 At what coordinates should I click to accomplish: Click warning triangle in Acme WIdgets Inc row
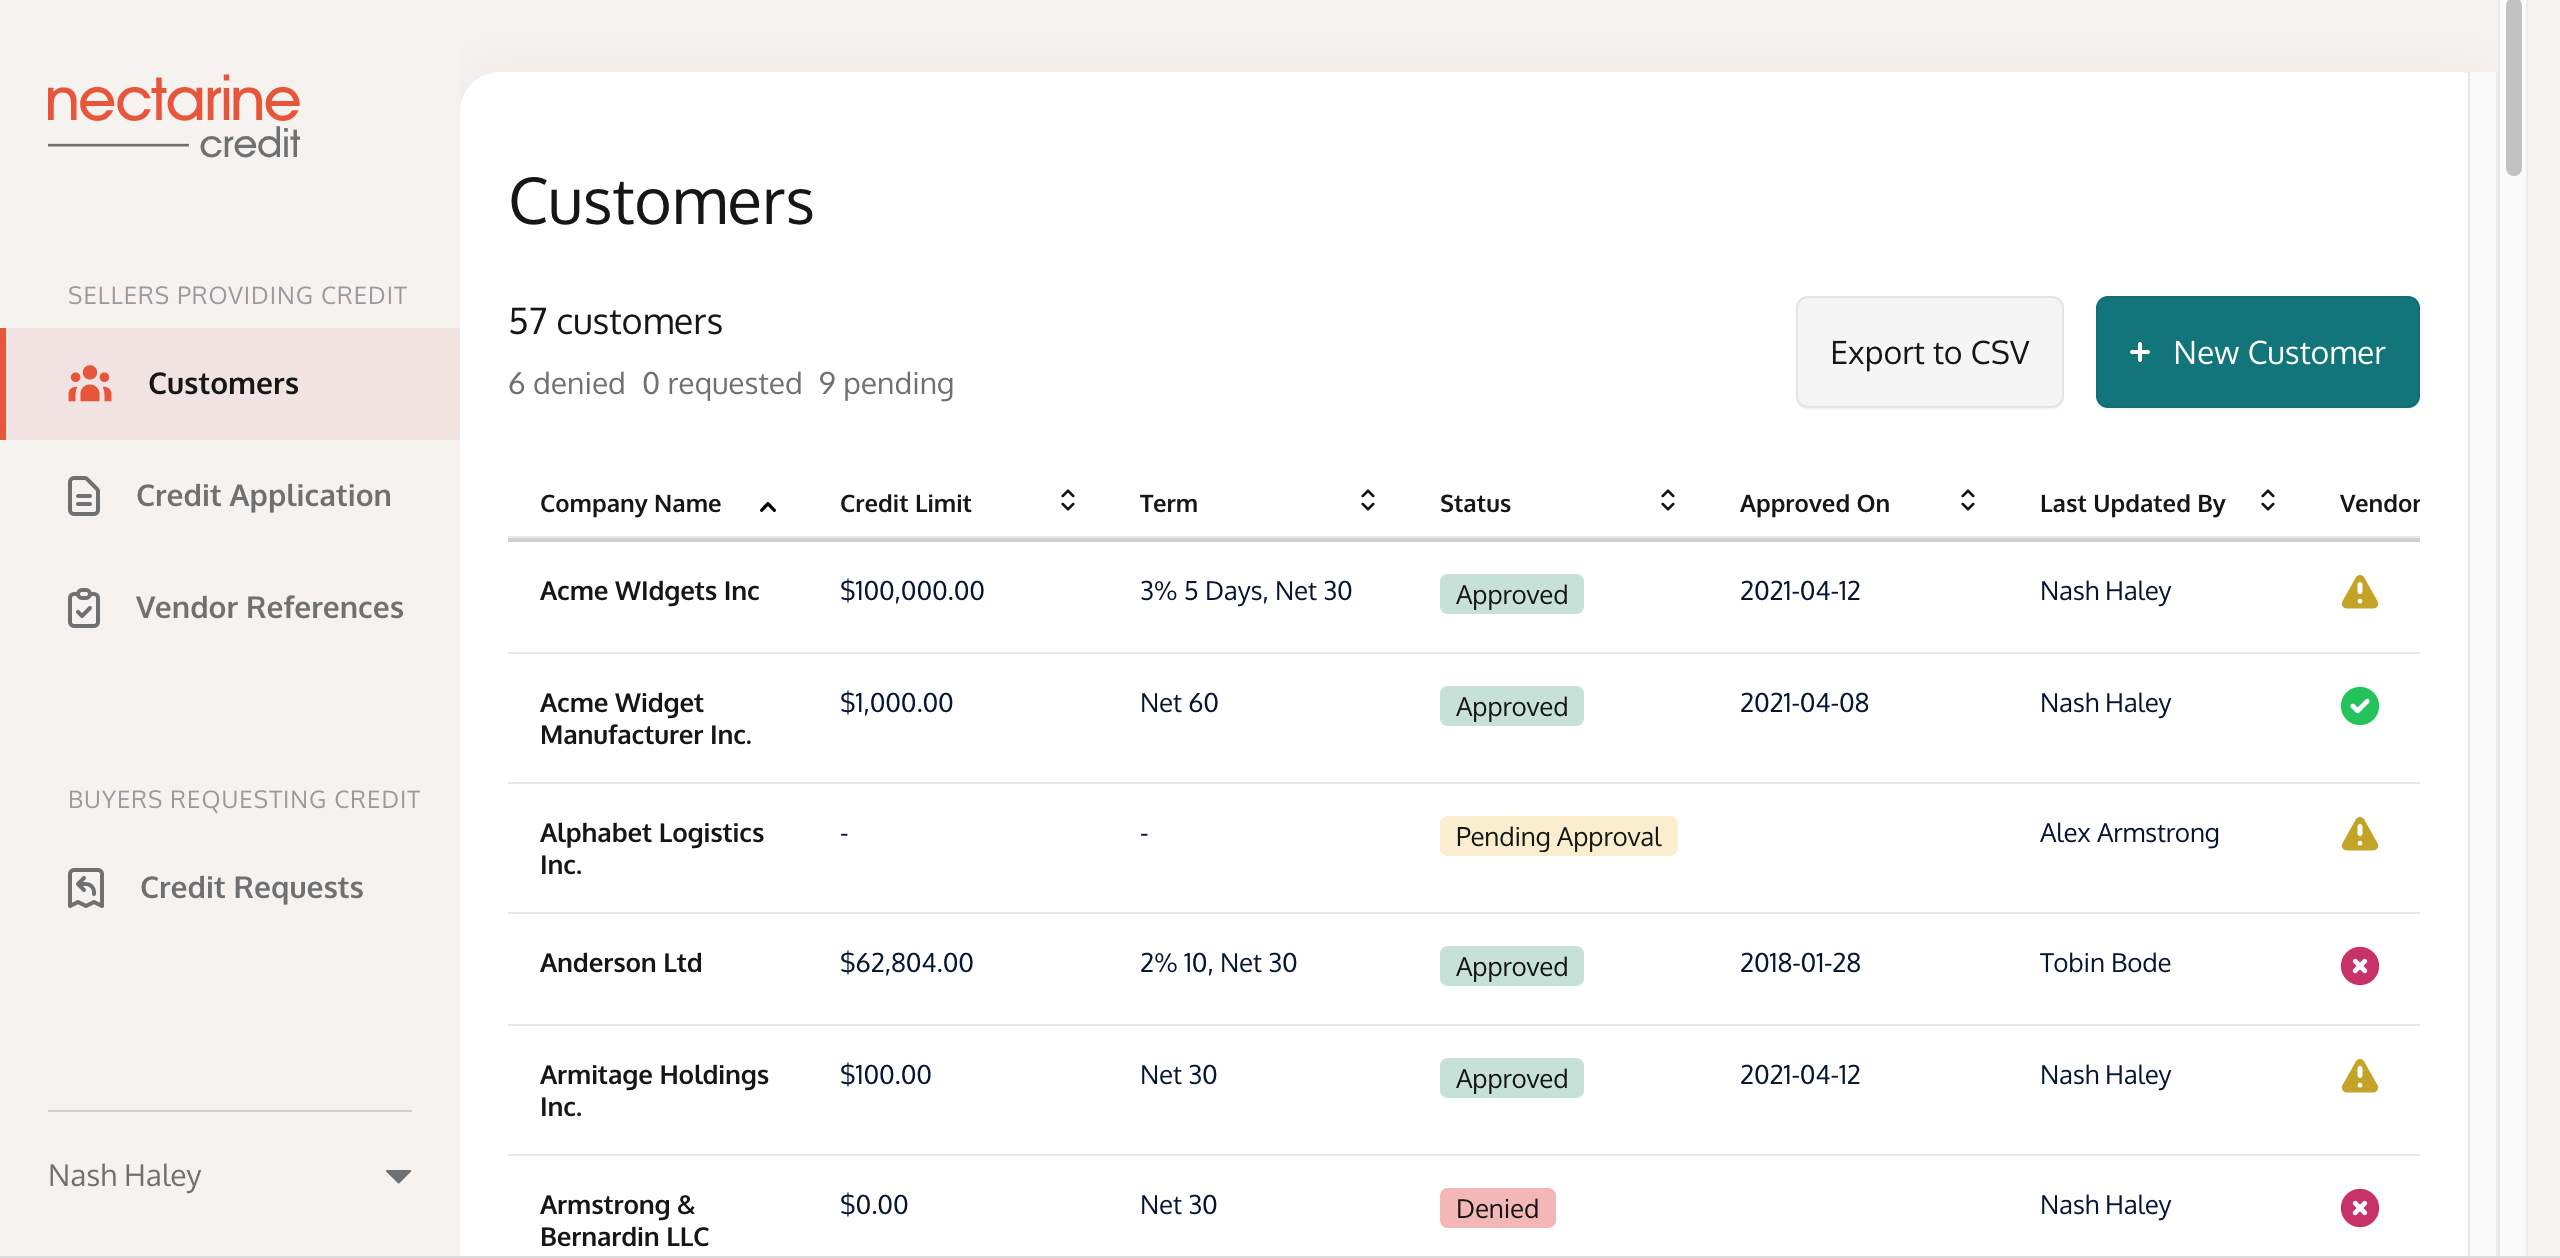pyautogui.click(x=2359, y=592)
